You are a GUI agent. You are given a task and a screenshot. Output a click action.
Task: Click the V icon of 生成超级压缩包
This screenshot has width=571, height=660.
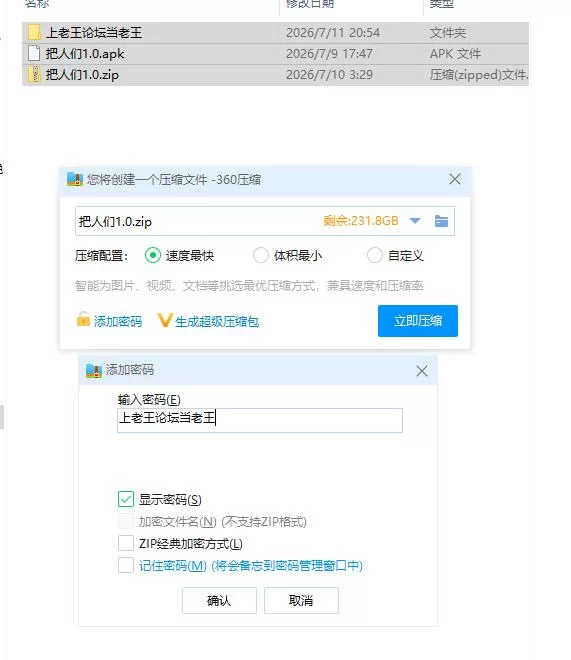(x=165, y=320)
